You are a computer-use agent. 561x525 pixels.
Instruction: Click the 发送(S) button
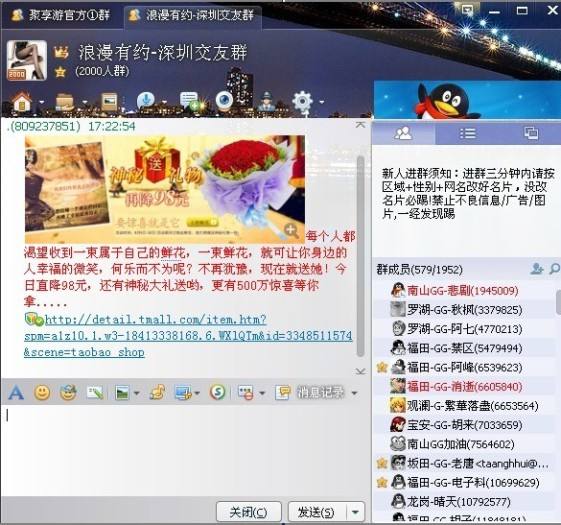(317, 512)
